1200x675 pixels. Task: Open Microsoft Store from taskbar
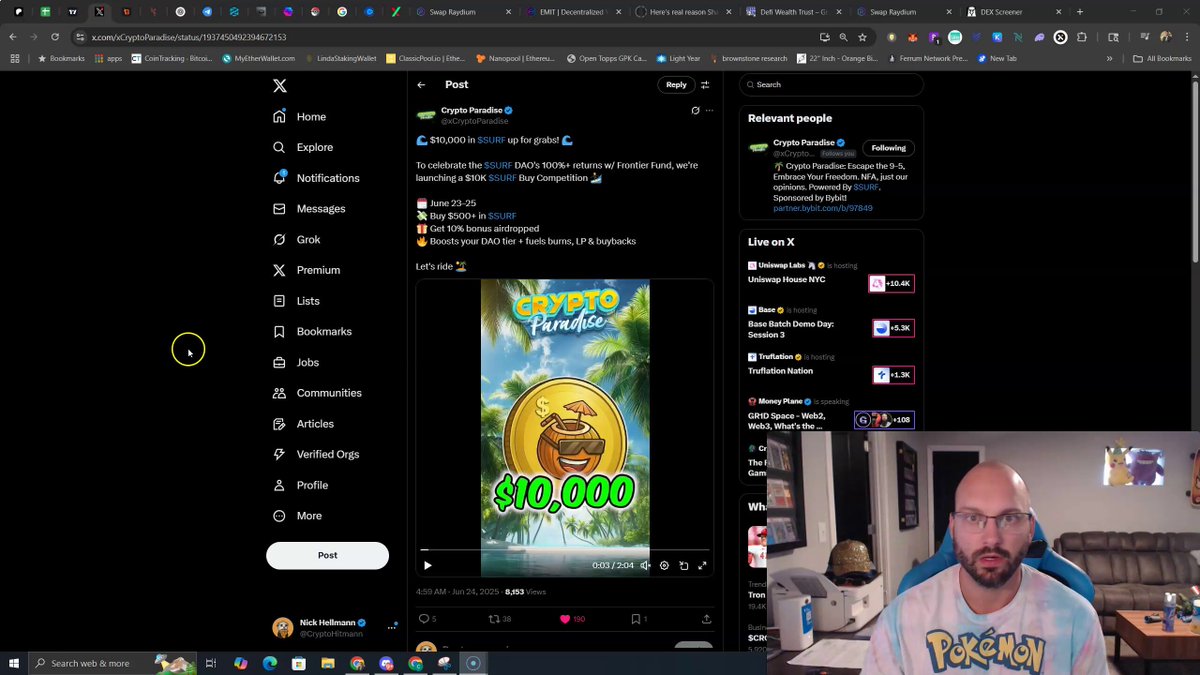pyautogui.click(x=299, y=663)
